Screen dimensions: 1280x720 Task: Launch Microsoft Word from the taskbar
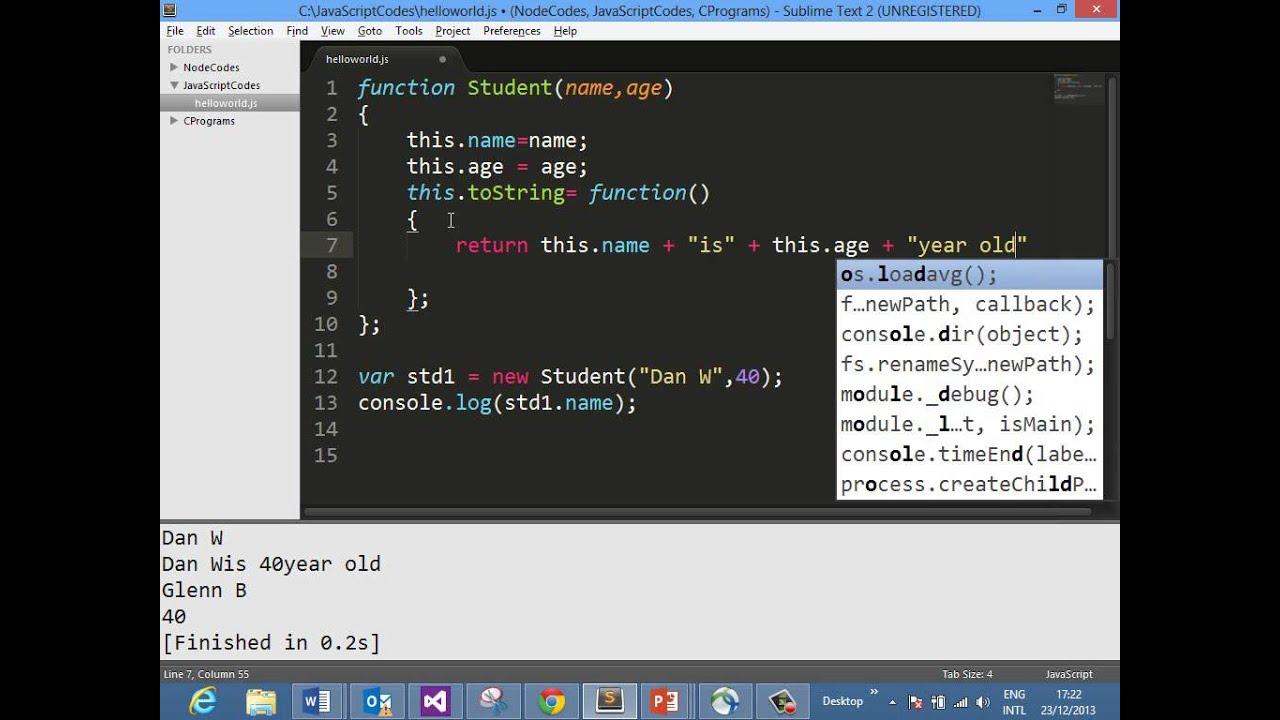pos(317,701)
